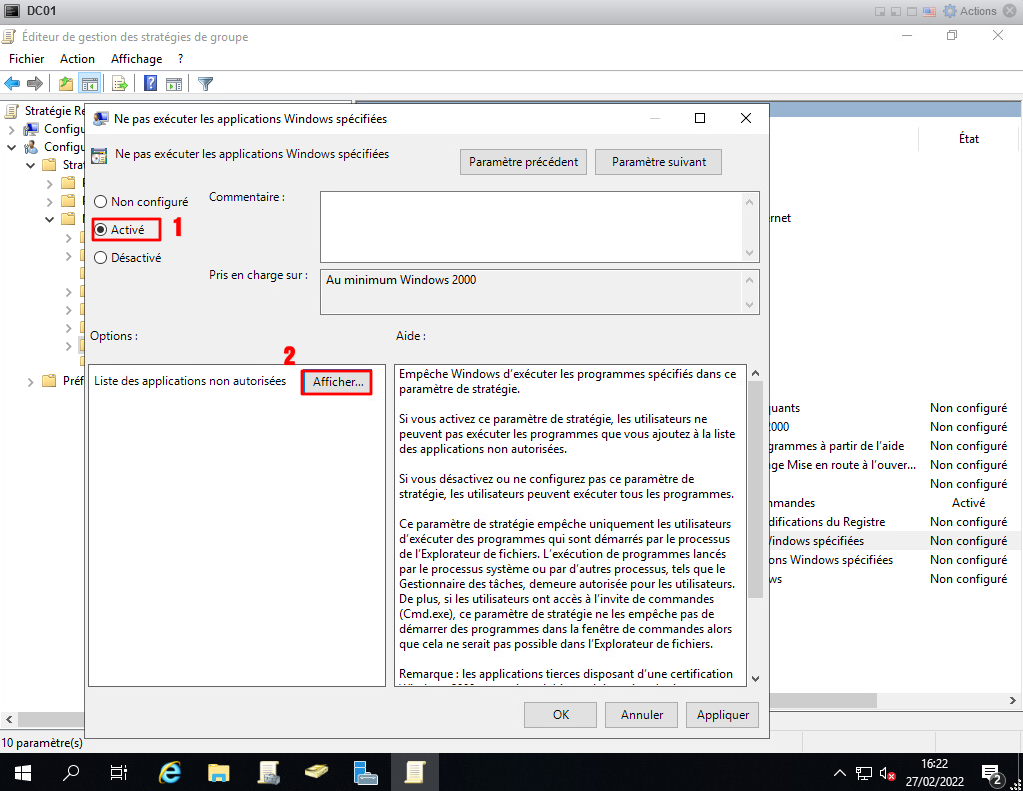Click the 'Paramètre suivant' button
Screen dimensions: 1023x791
658,162
